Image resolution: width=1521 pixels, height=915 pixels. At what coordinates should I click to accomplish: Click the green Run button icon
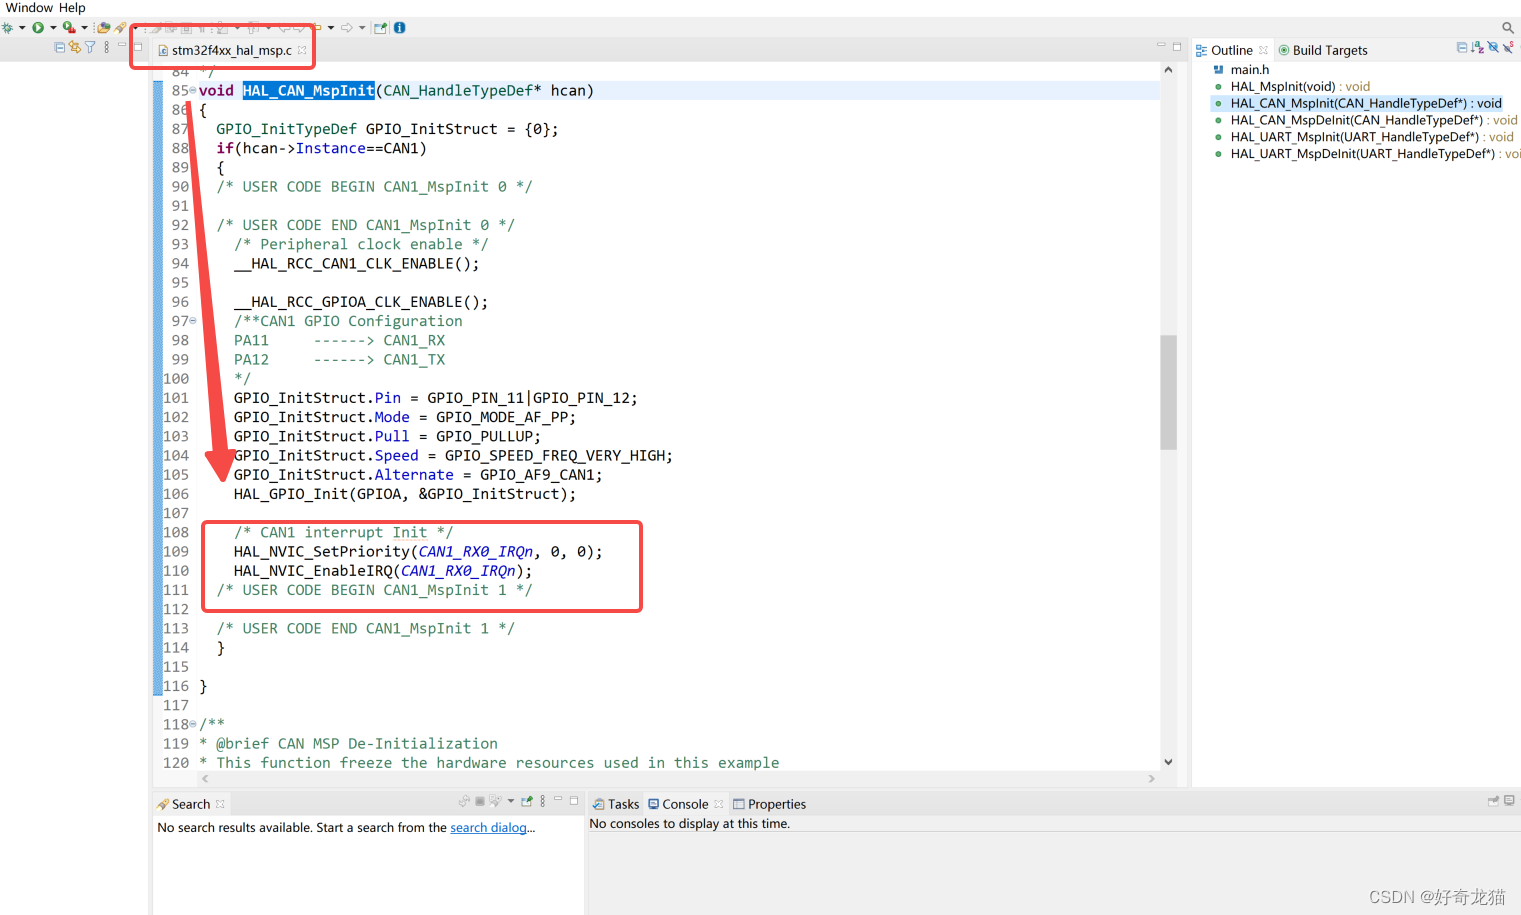click(38, 28)
